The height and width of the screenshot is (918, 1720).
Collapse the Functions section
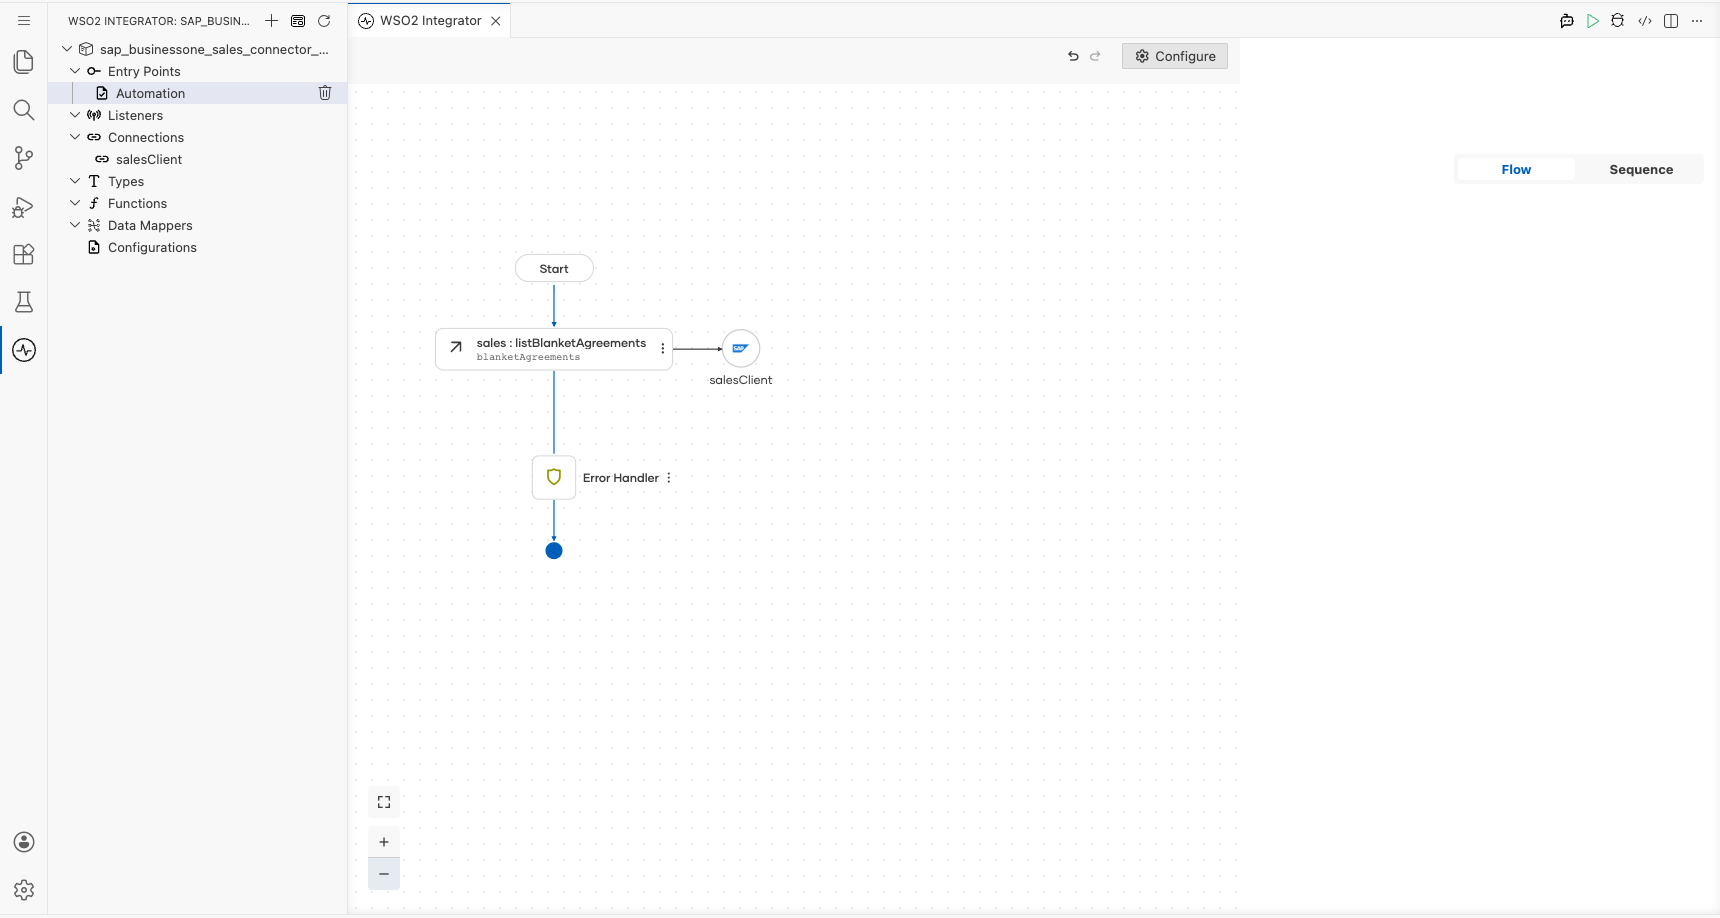pyautogui.click(x=75, y=203)
